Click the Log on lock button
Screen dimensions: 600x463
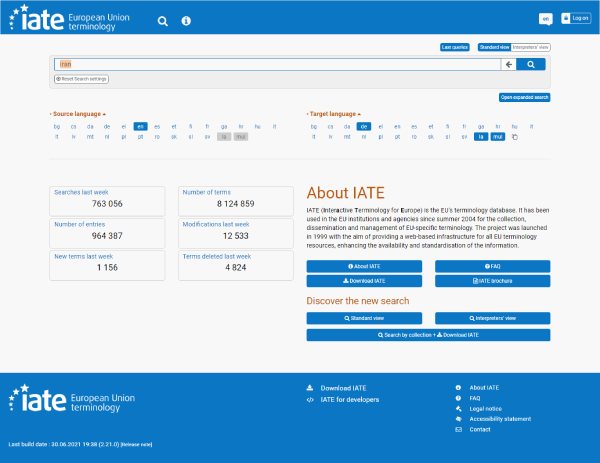click(576, 18)
